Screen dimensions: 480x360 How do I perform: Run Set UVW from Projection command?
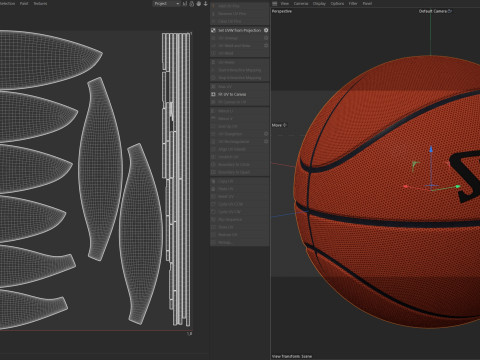(x=239, y=30)
